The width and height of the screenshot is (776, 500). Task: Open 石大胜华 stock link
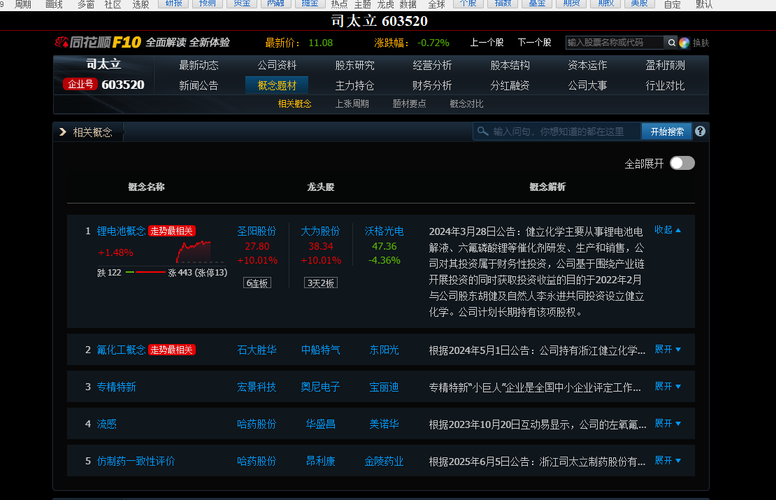pyautogui.click(x=257, y=350)
